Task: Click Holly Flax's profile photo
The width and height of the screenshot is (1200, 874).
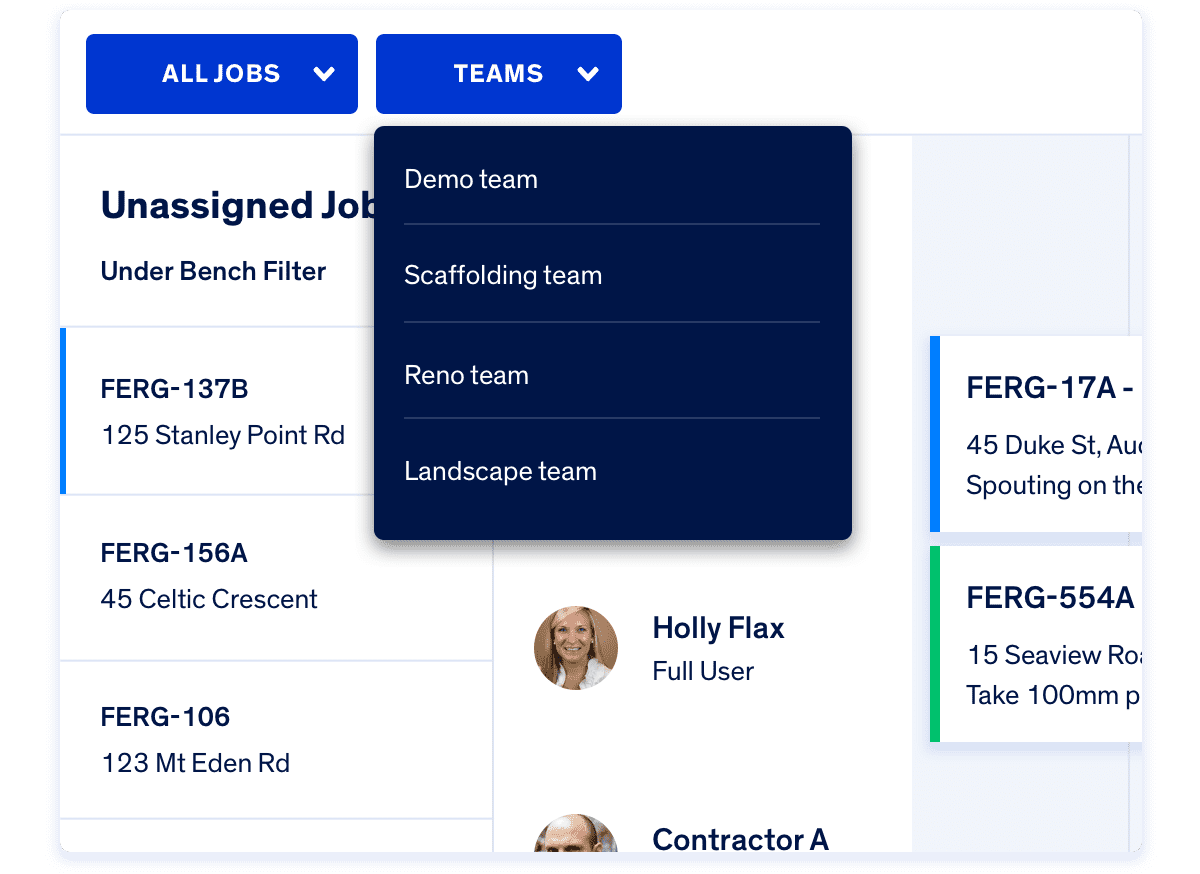Action: pyautogui.click(x=575, y=648)
